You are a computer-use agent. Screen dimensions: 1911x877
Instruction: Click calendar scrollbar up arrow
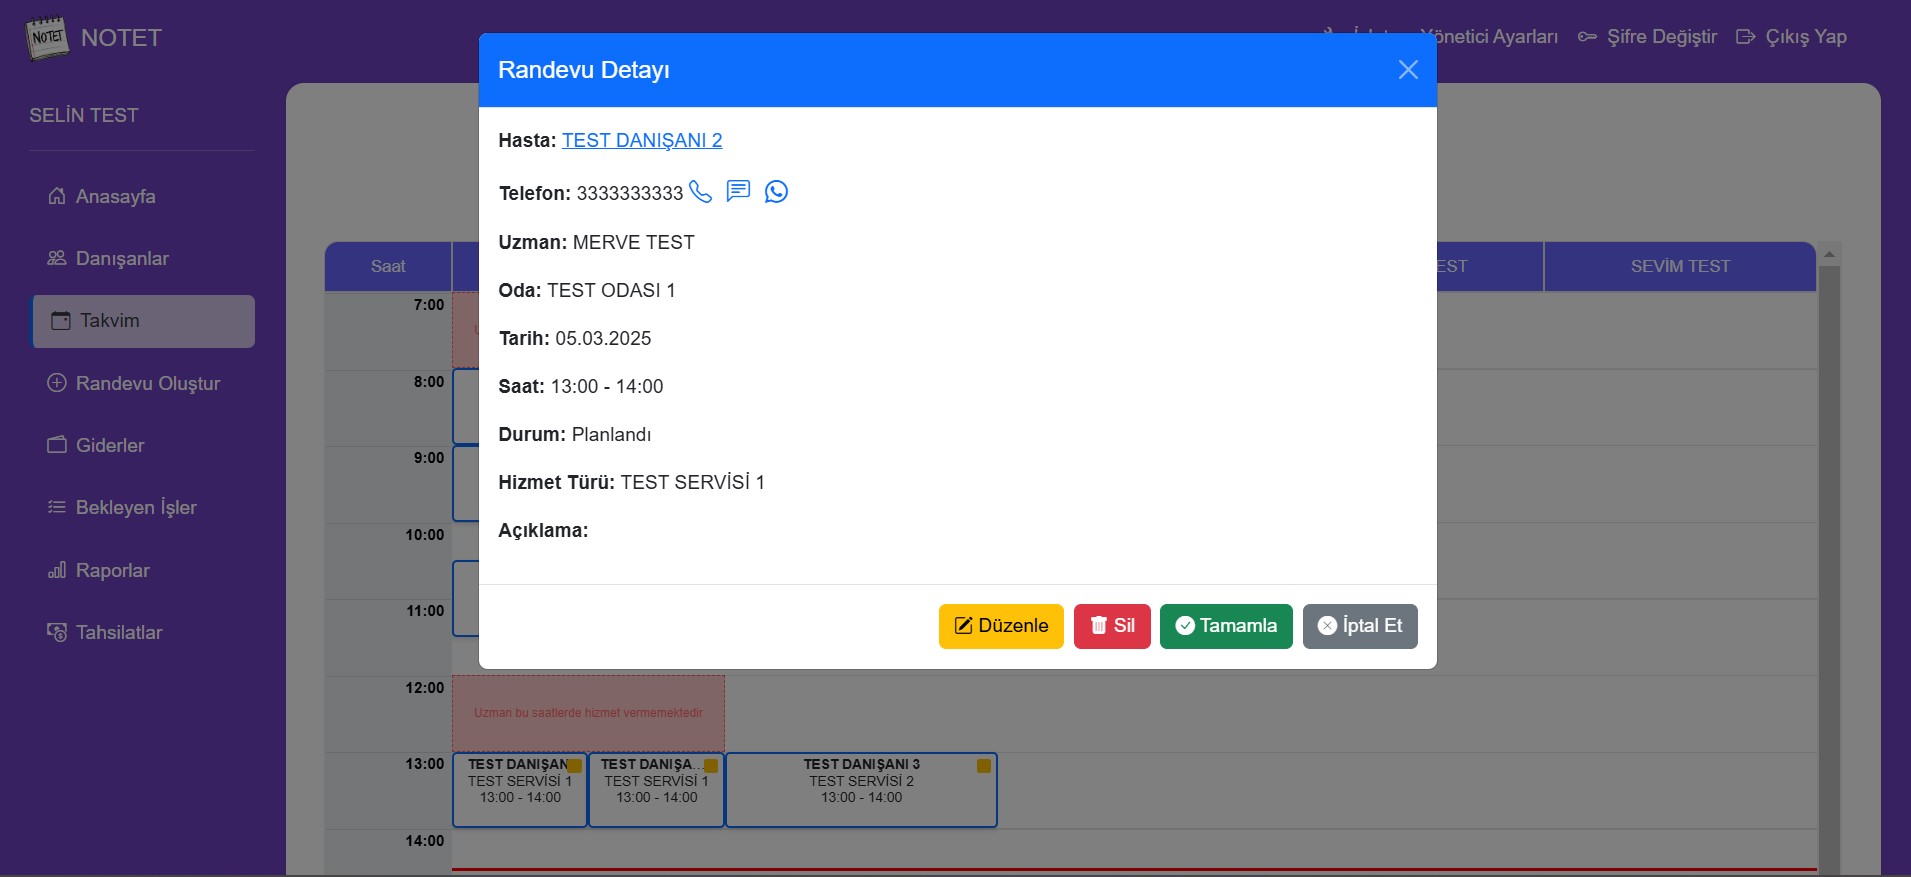click(1829, 254)
